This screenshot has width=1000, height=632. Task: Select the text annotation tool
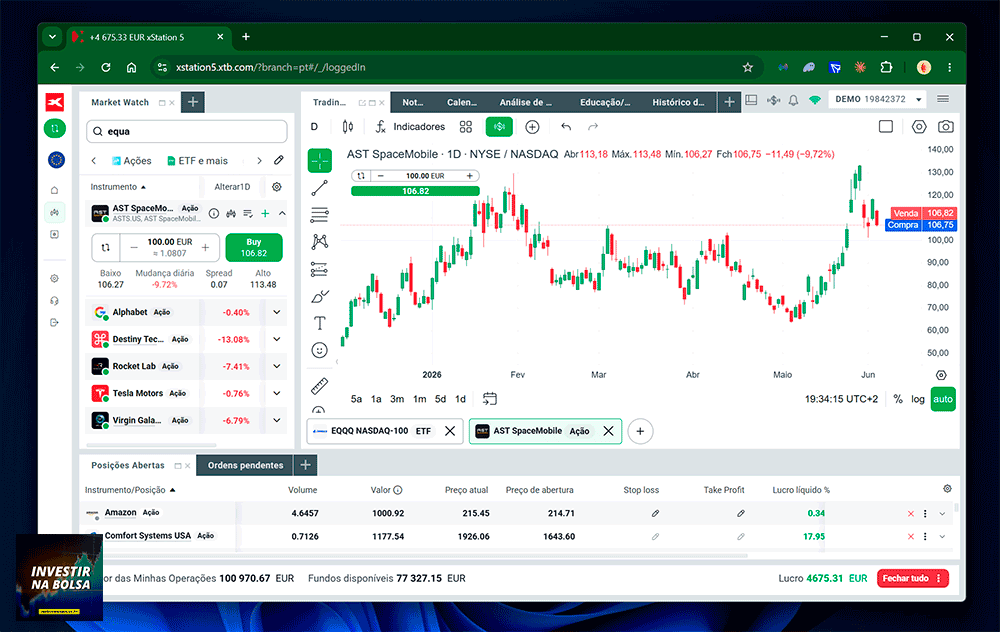(320, 323)
